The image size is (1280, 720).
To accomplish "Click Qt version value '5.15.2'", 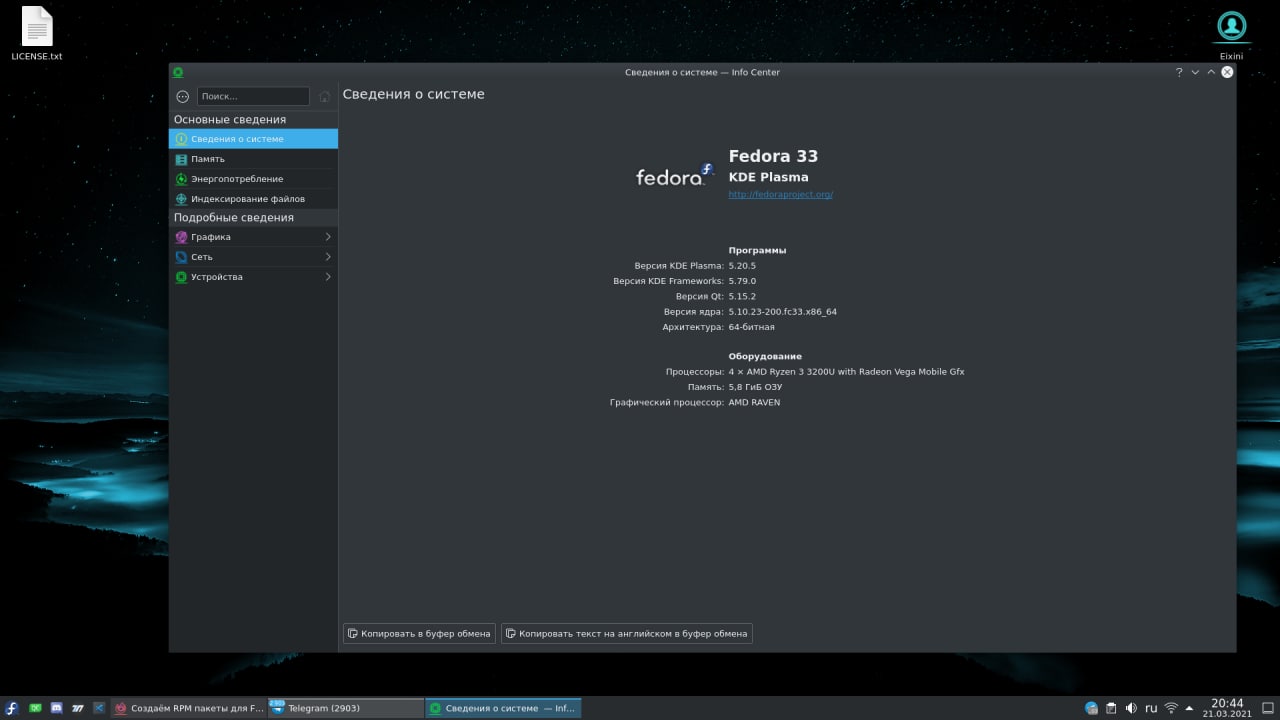I will pos(742,296).
